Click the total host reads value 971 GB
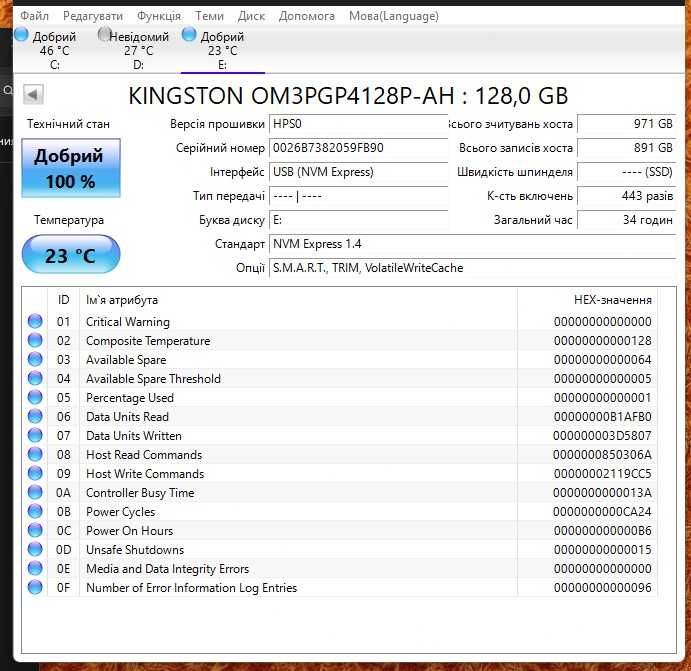Screen dimensions: 691x671 click(626, 124)
